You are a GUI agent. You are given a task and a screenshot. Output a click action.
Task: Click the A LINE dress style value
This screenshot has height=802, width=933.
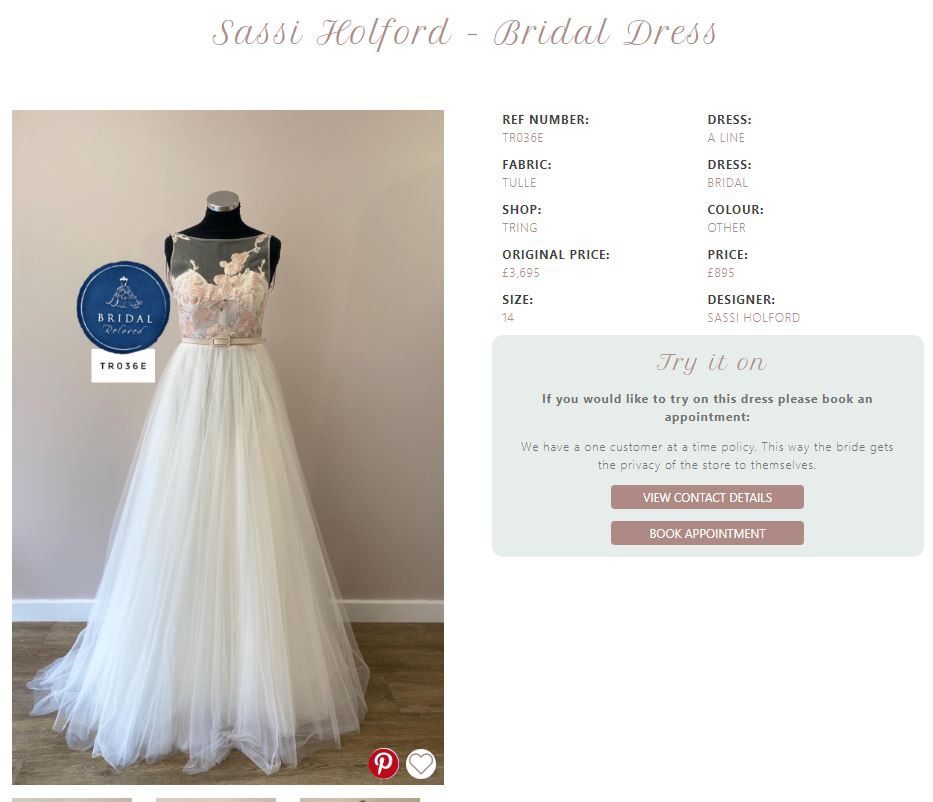[726, 138]
